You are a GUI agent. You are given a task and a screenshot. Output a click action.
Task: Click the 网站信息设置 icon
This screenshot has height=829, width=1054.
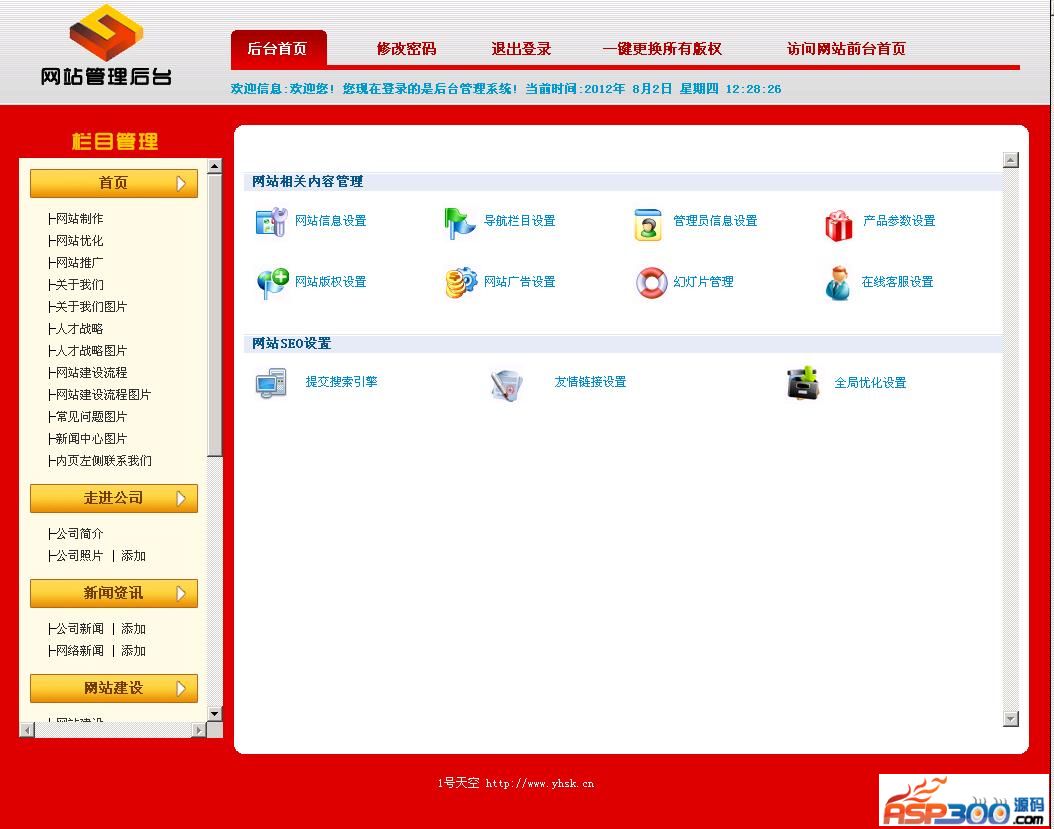coord(272,222)
